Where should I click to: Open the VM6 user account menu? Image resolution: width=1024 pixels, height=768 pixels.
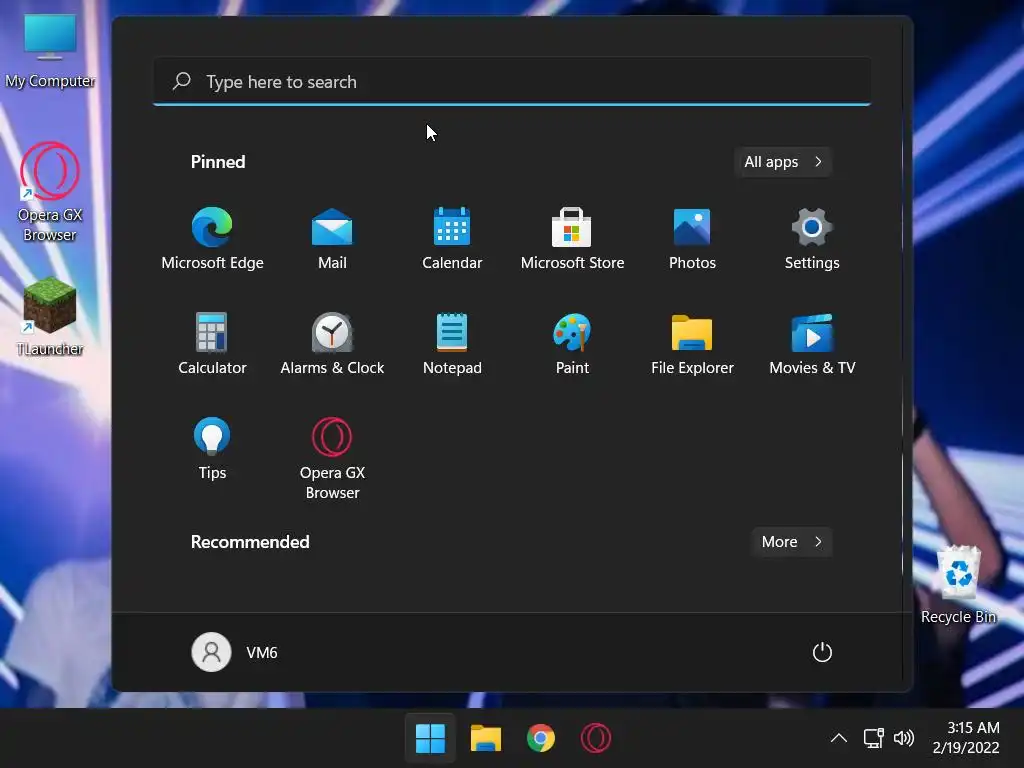pos(235,652)
